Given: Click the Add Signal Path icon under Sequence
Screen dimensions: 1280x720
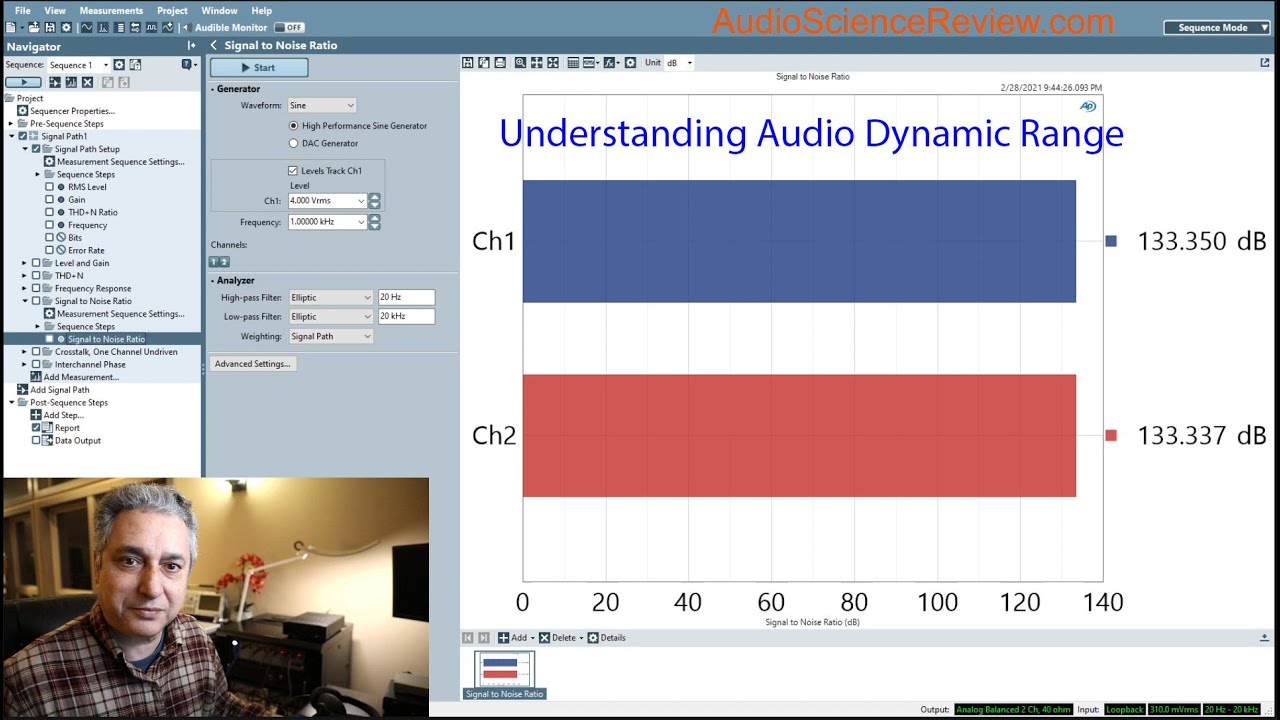Looking at the screenshot, I should tap(55, 82).
